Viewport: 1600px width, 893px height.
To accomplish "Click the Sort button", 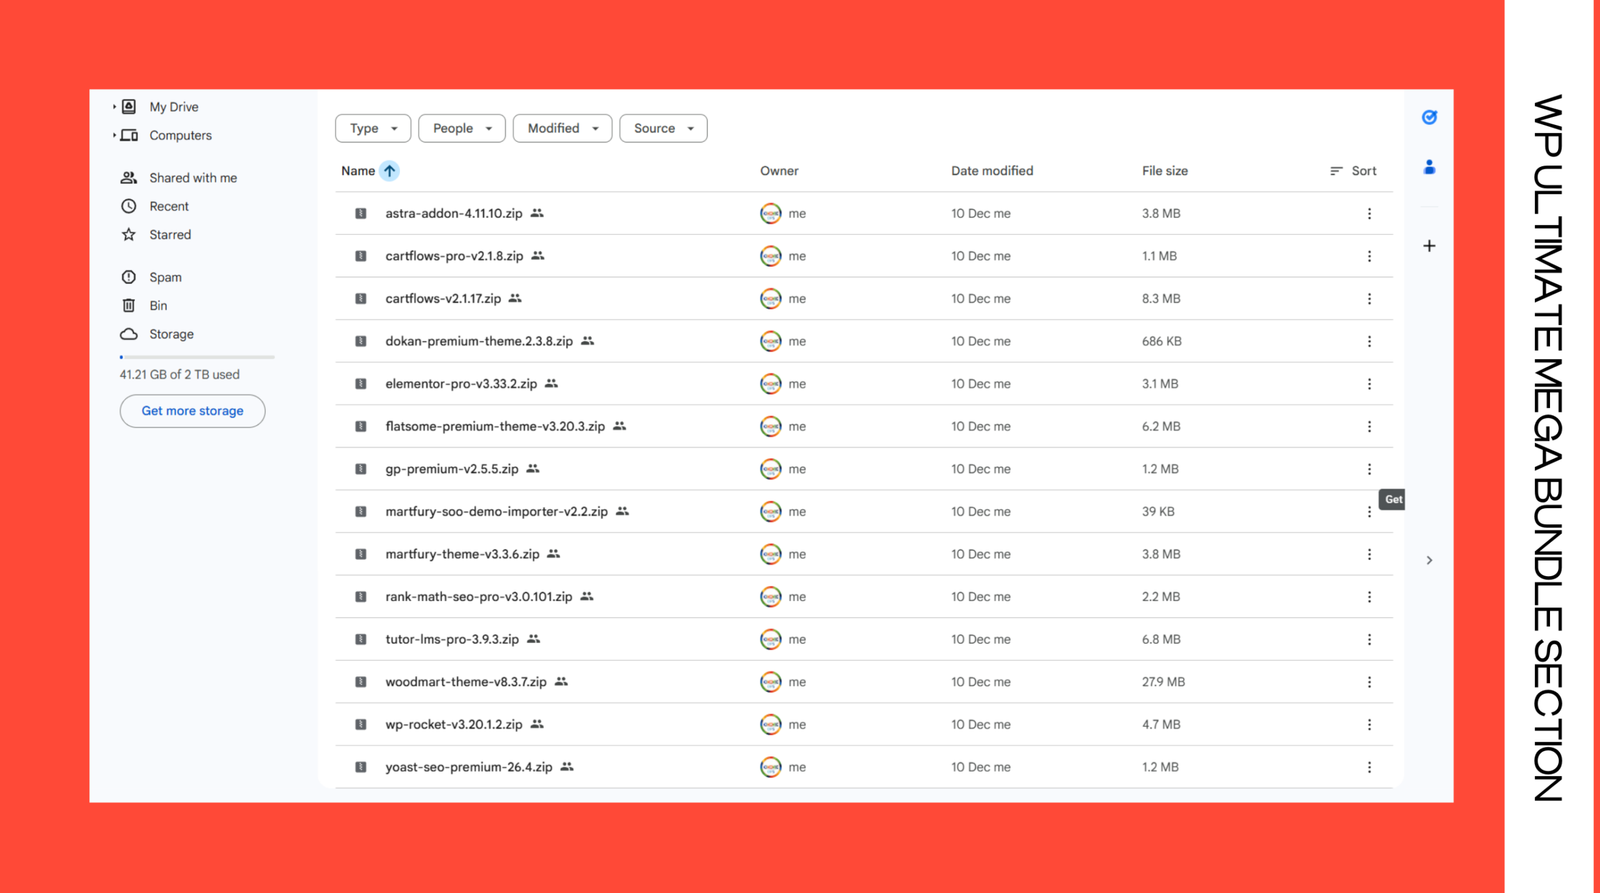I will coord(1353,171).
